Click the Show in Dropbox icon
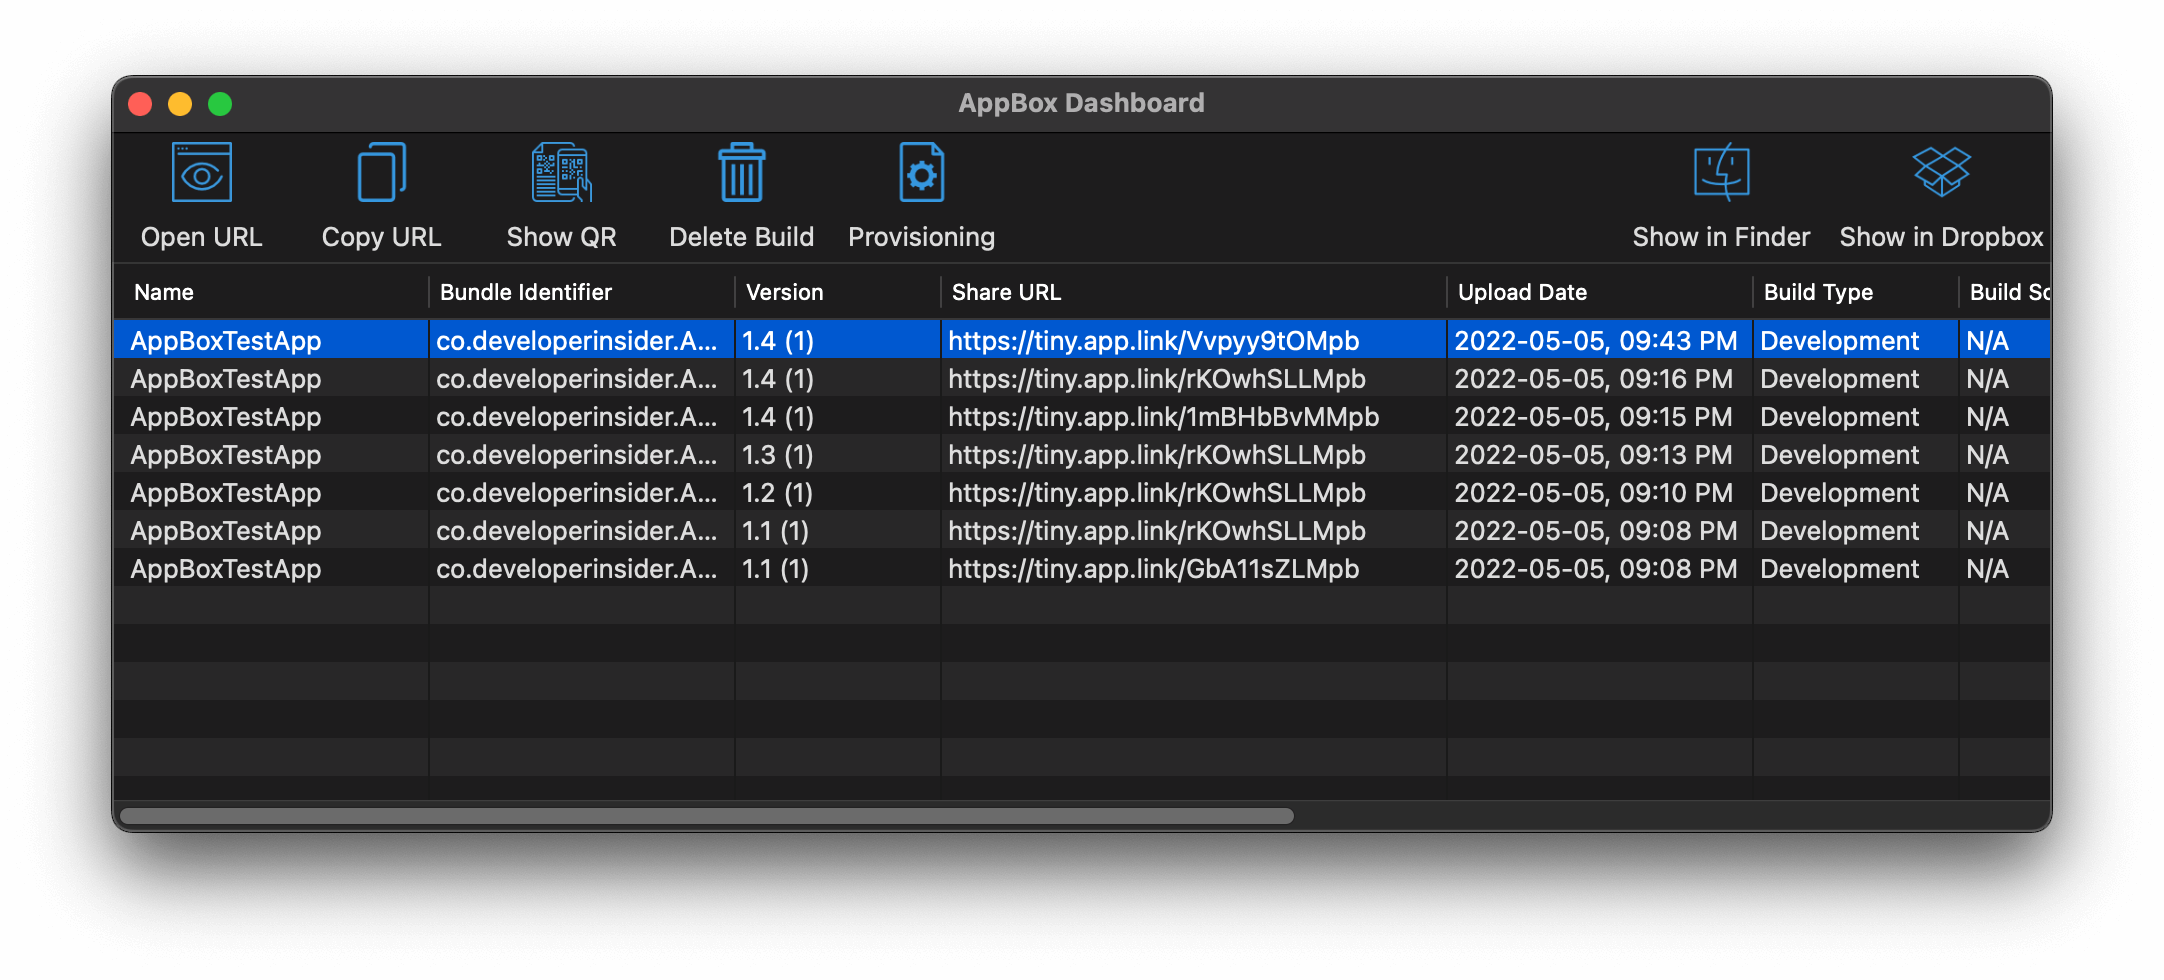This screenshot has width=2164, height=980. [x=1941, y=174]
